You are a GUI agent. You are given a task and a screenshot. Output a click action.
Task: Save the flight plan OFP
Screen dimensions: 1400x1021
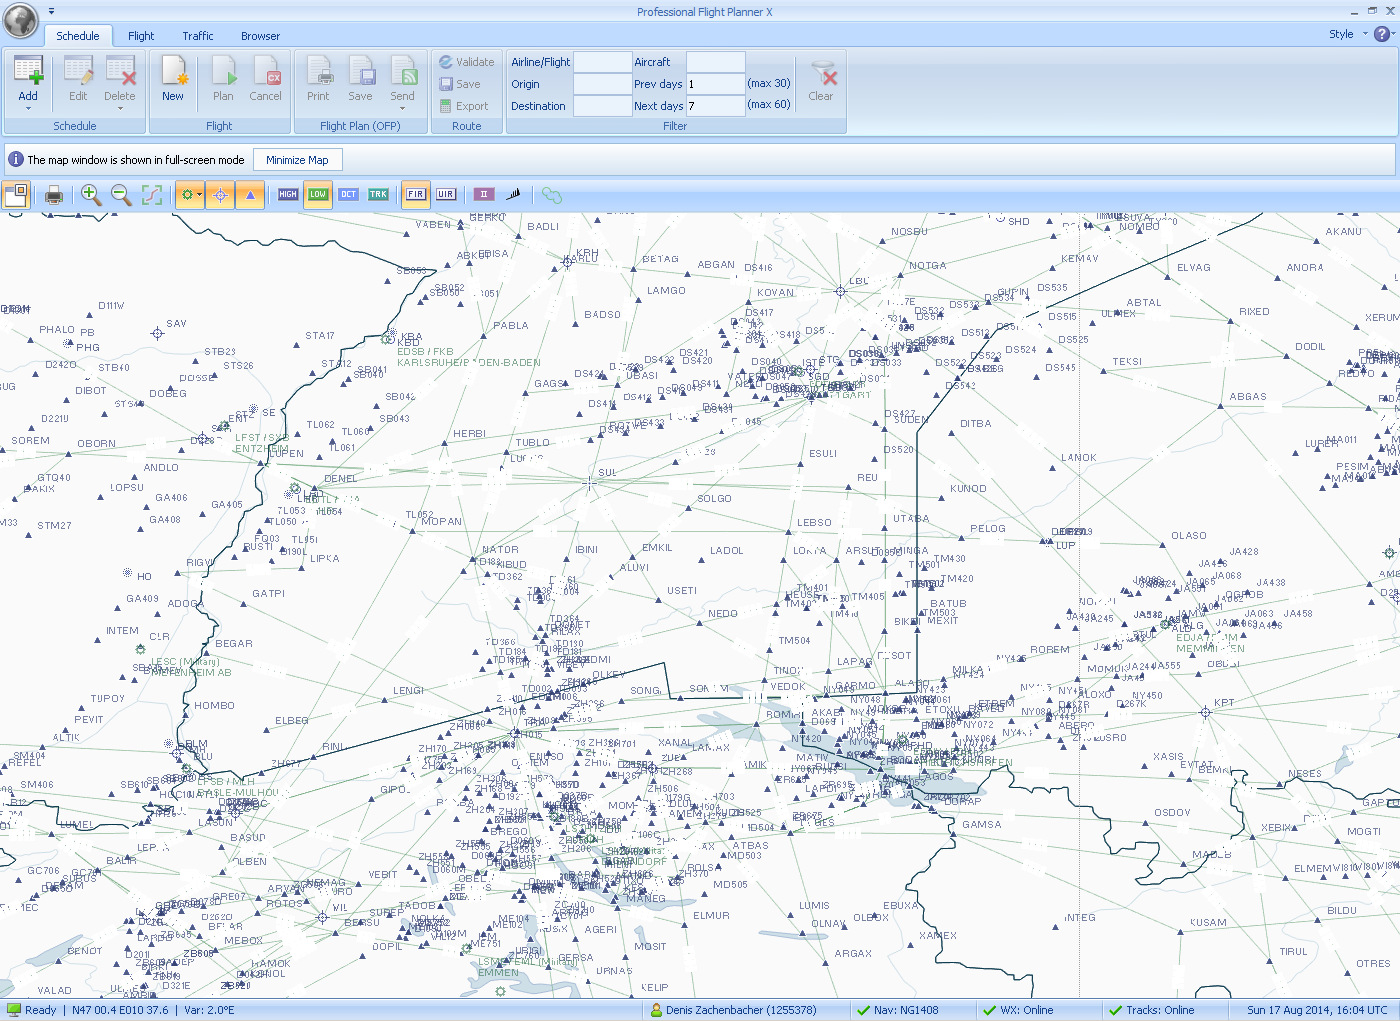[x=361, y=80]
